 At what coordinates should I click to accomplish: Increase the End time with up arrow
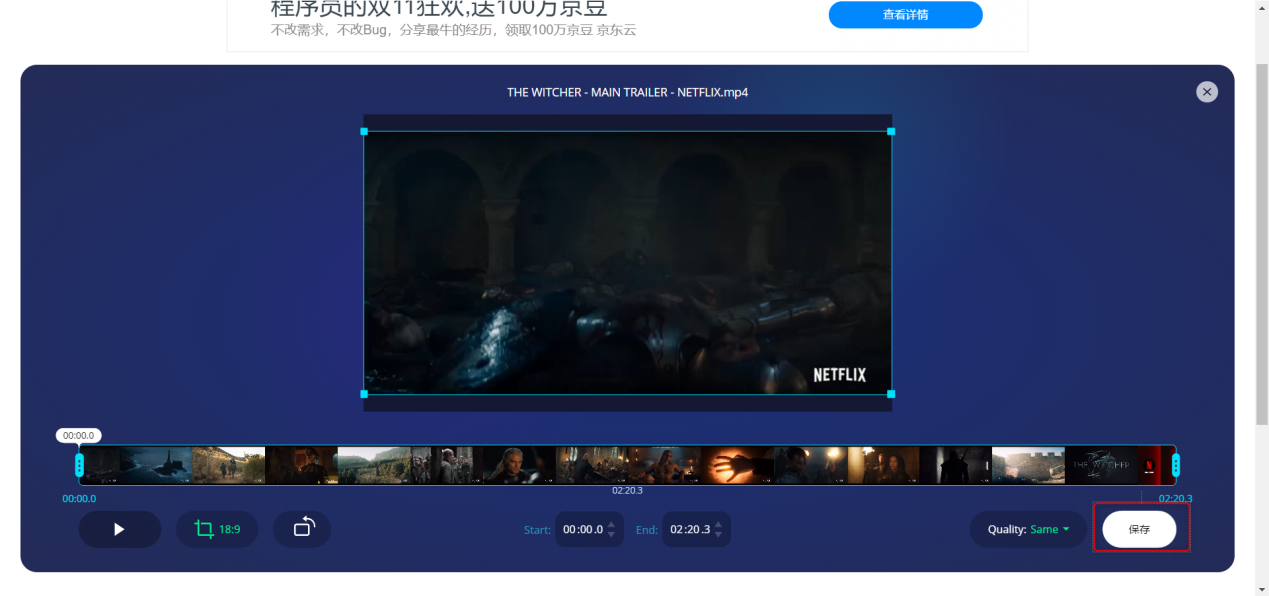click(x=718, y=523)
